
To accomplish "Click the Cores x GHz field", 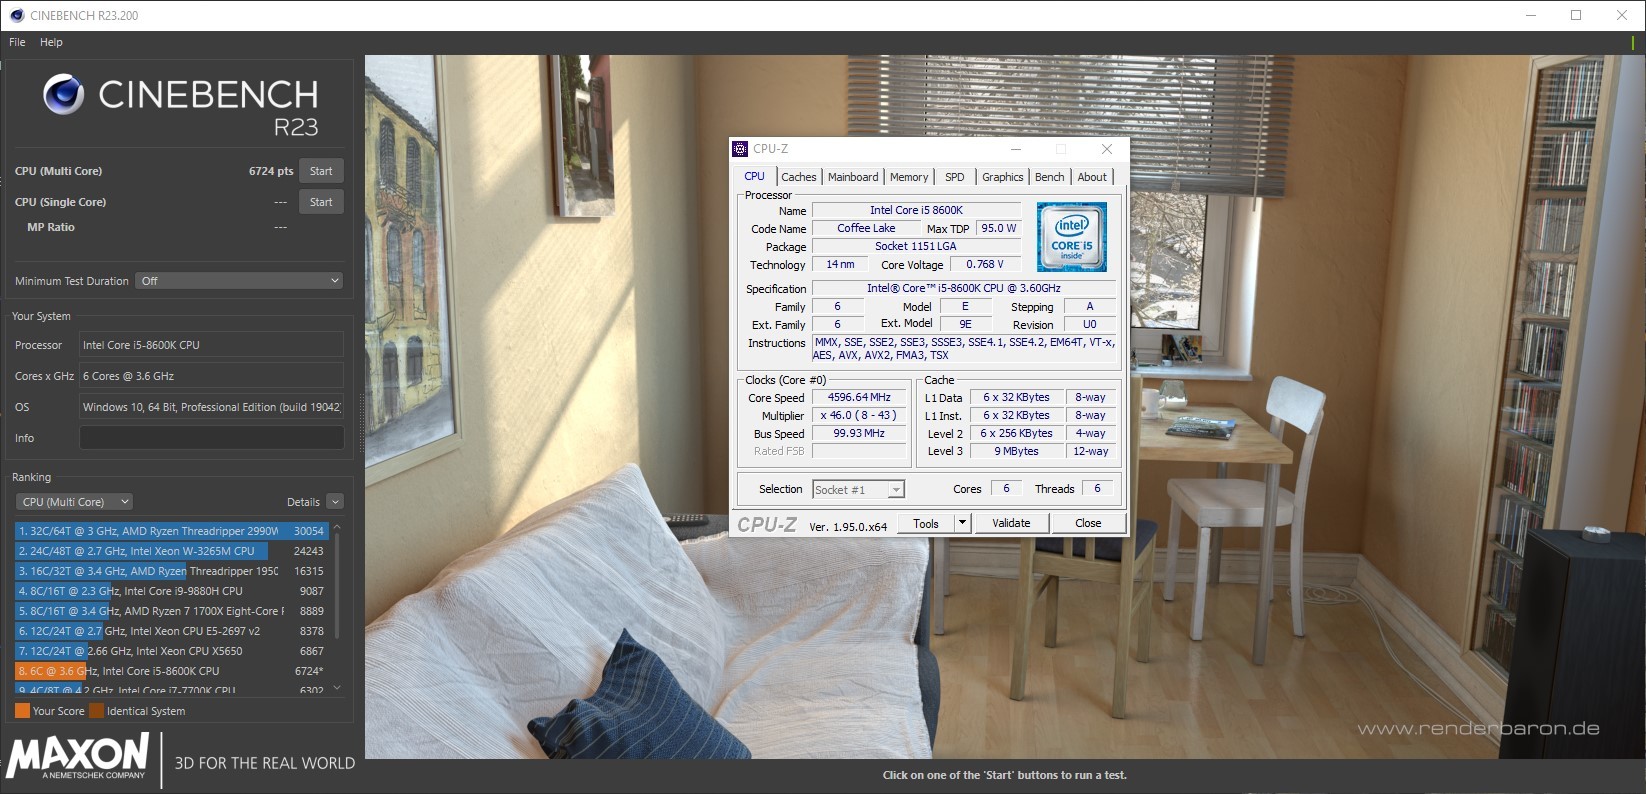I will click(x=211, y=376).
